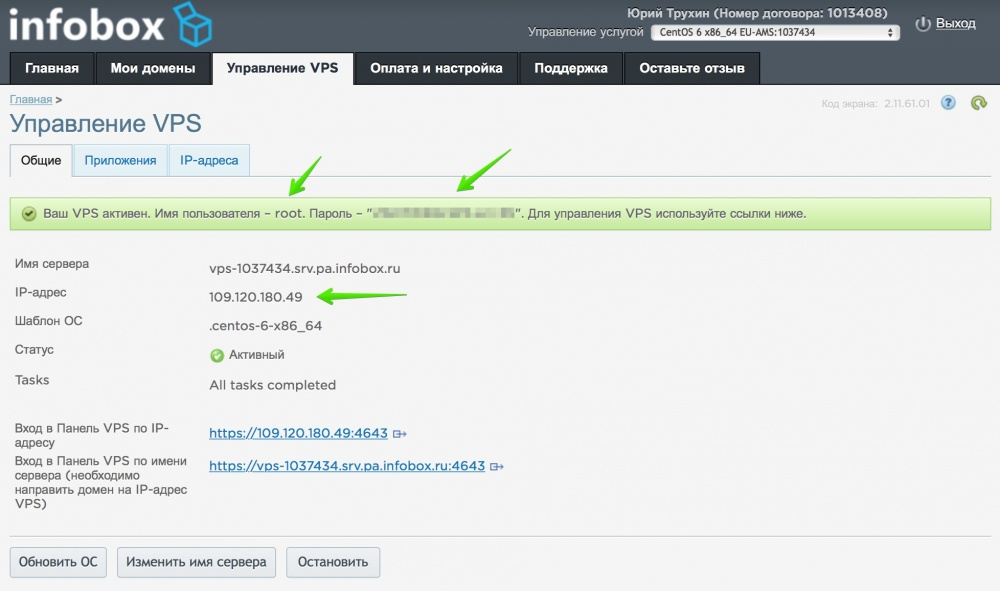The width and height of the screenshot is (1000, 591).
Task: Open Оплата и настройка tab
Action: tap(436, 68)
